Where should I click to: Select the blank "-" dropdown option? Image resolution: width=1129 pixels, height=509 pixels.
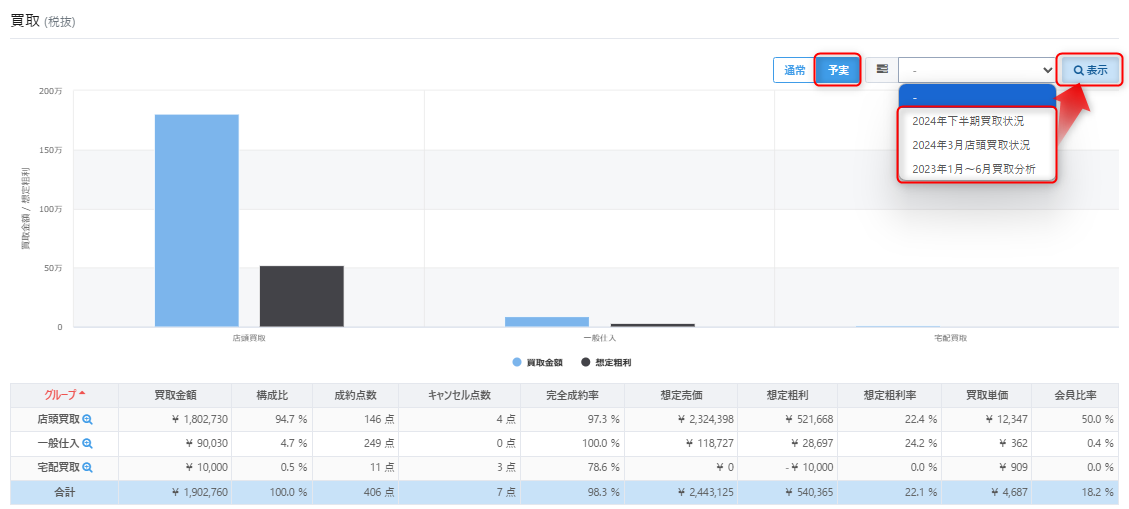click(976, 97)
